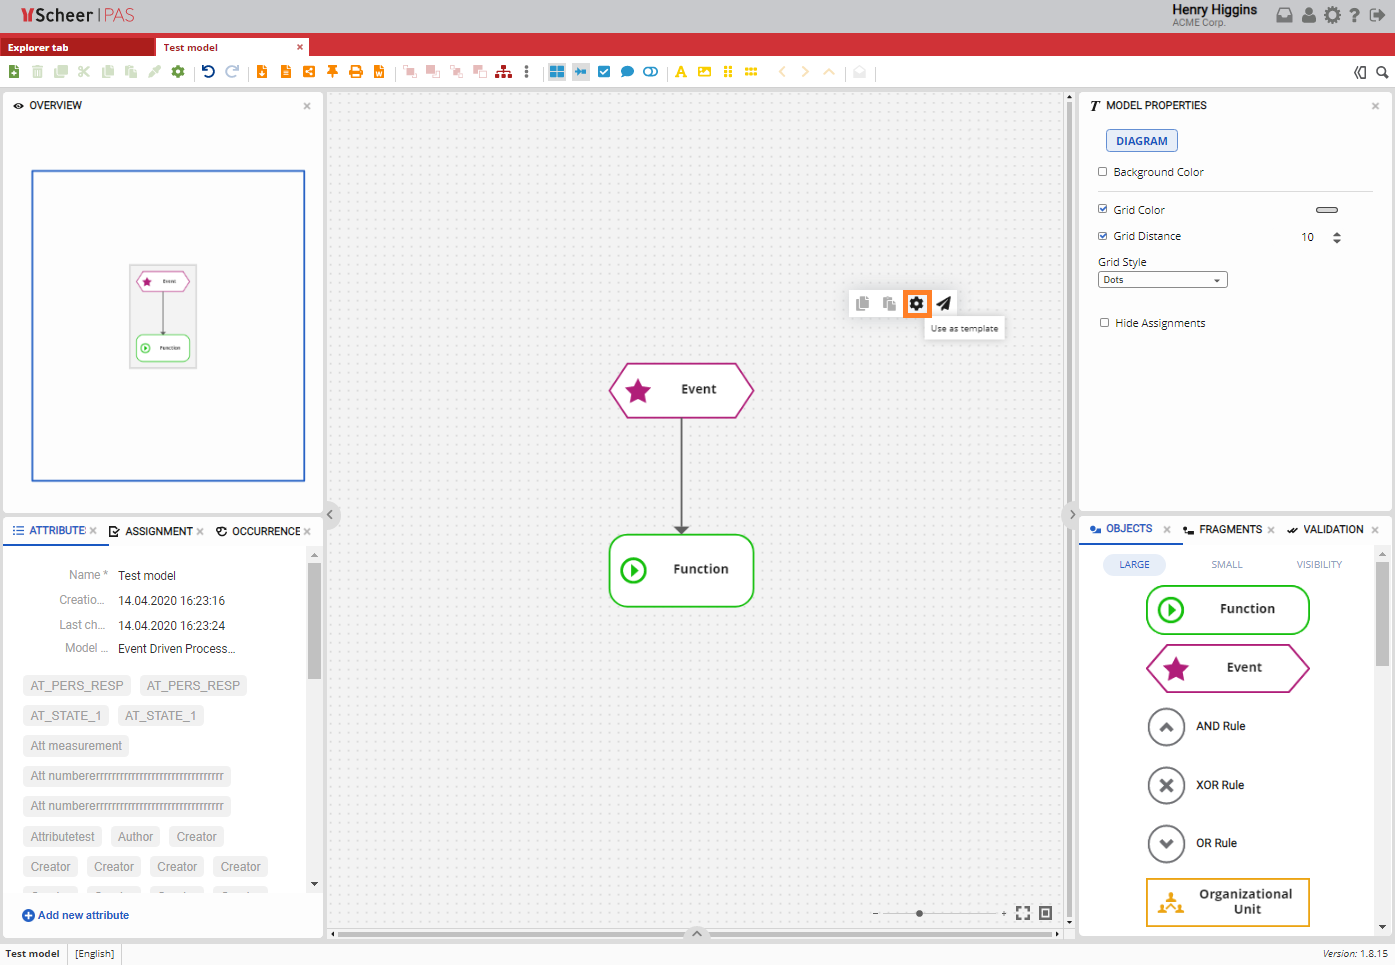Collapse the left panel with arrow handle

point(330,515)
